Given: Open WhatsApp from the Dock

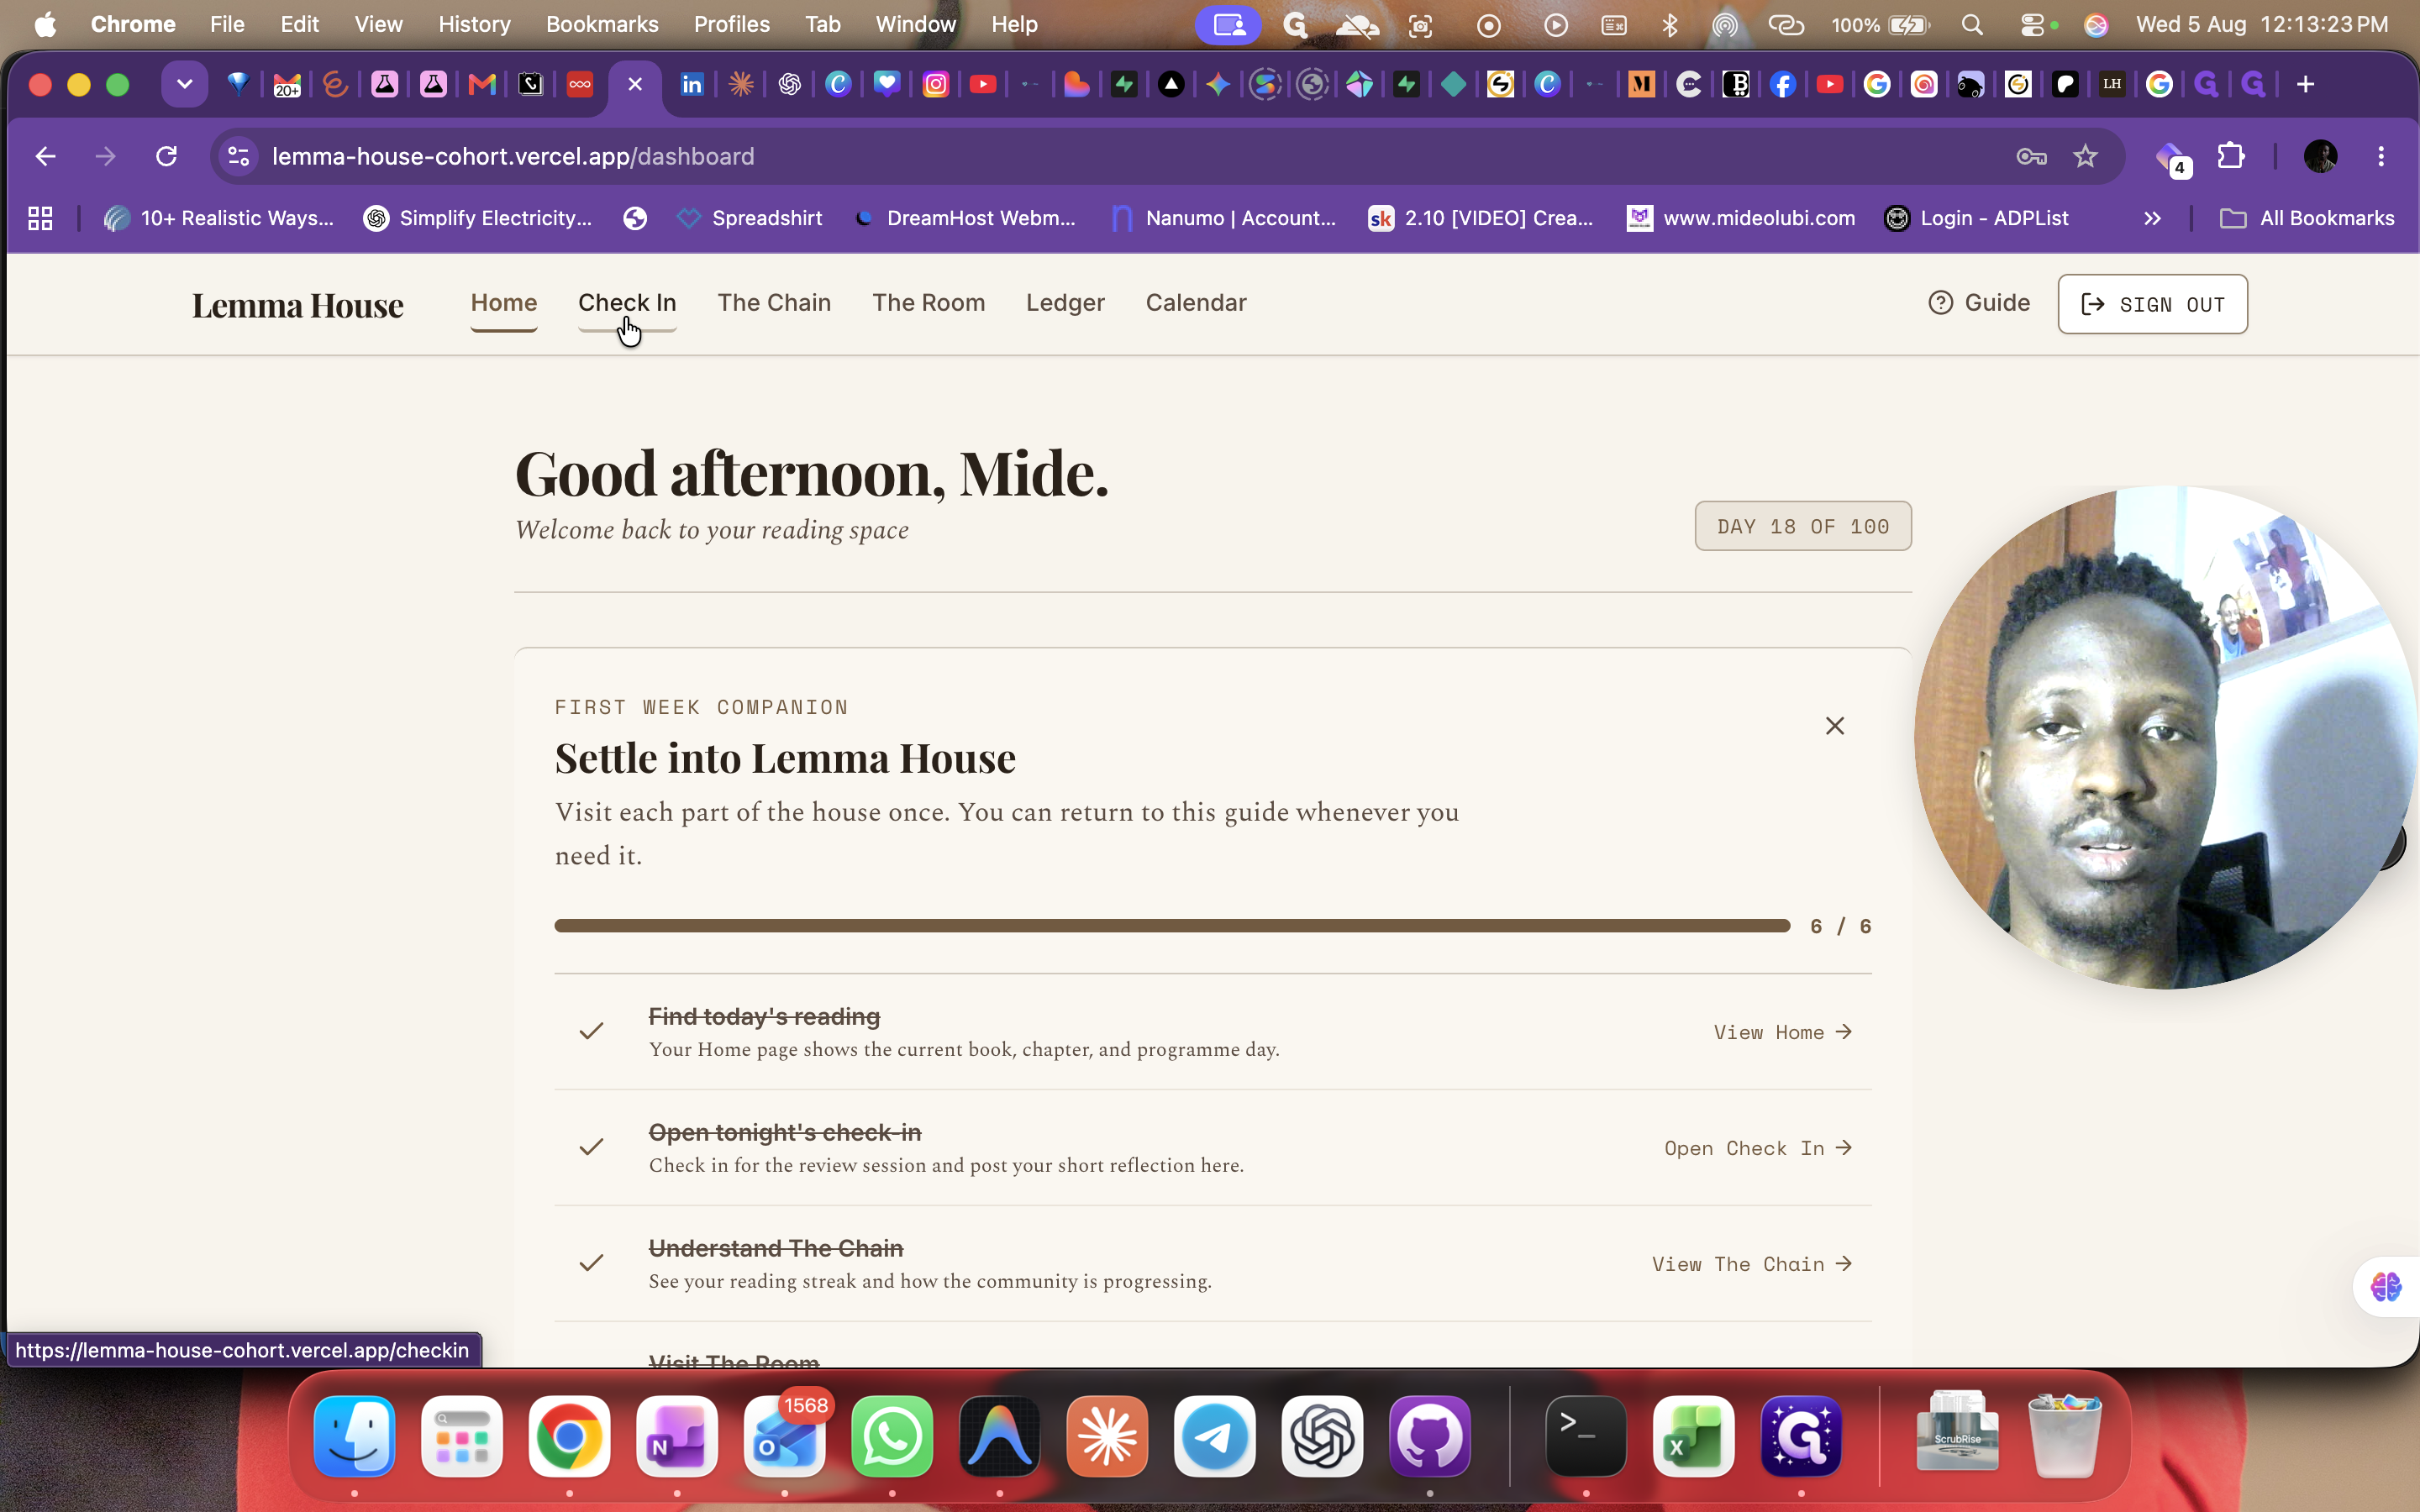Looking at the screenshot, I should pos(892,1436).
